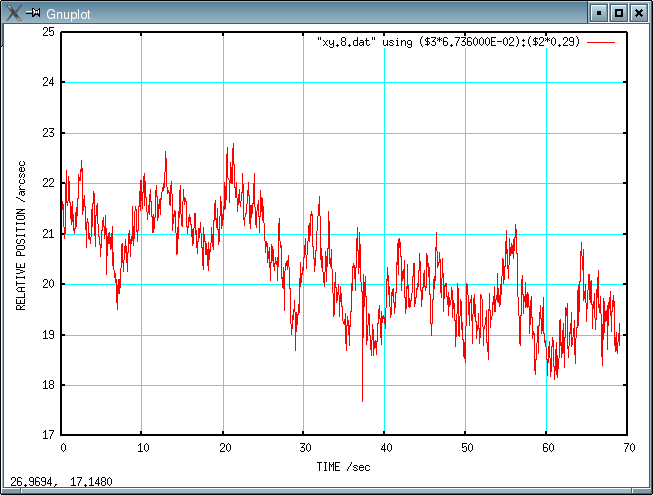
Task: Maximize the Gnuplot window
Action: click(618, 13)
